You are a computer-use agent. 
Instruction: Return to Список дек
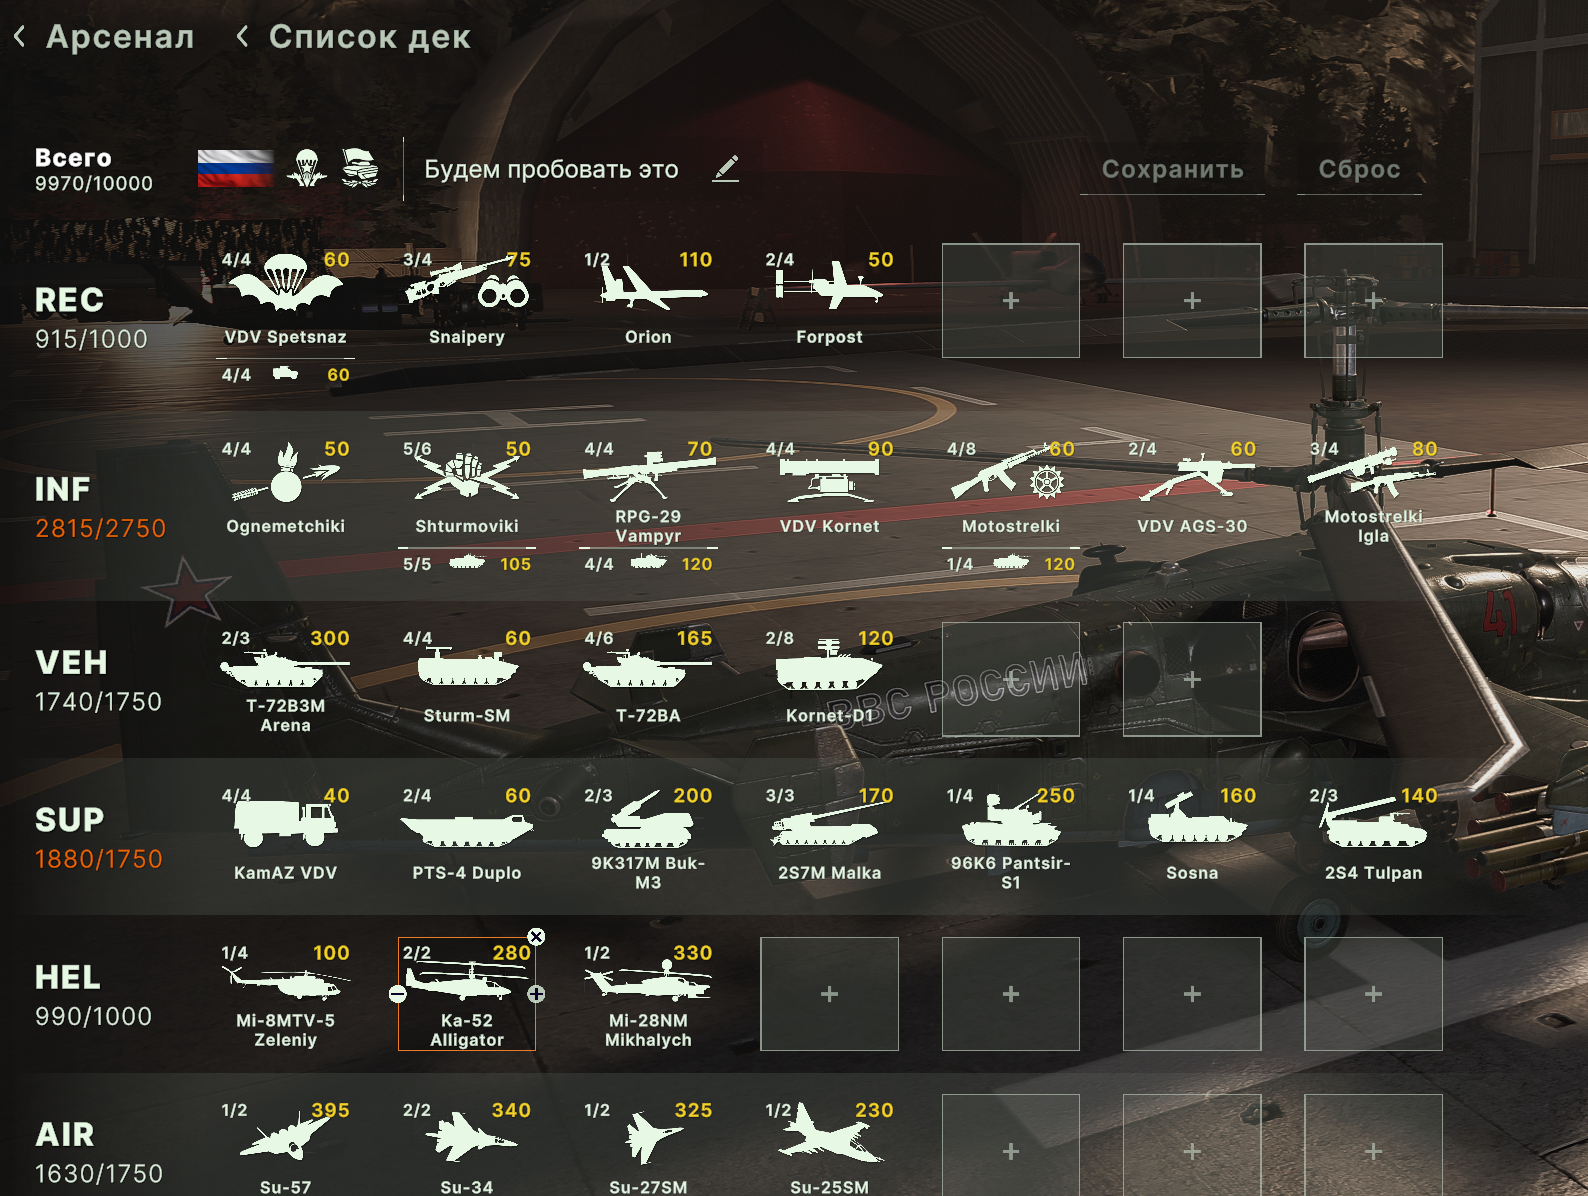[x=353, y=37]
